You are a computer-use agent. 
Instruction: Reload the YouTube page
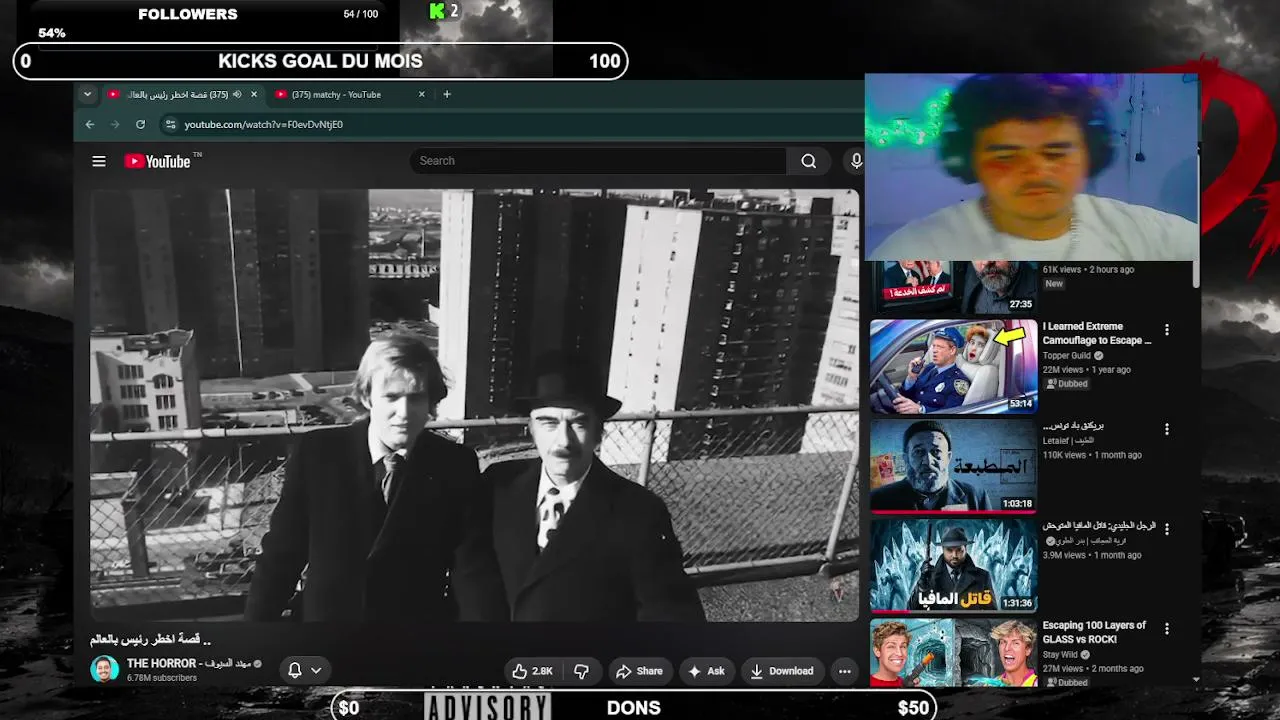[140, 124]
